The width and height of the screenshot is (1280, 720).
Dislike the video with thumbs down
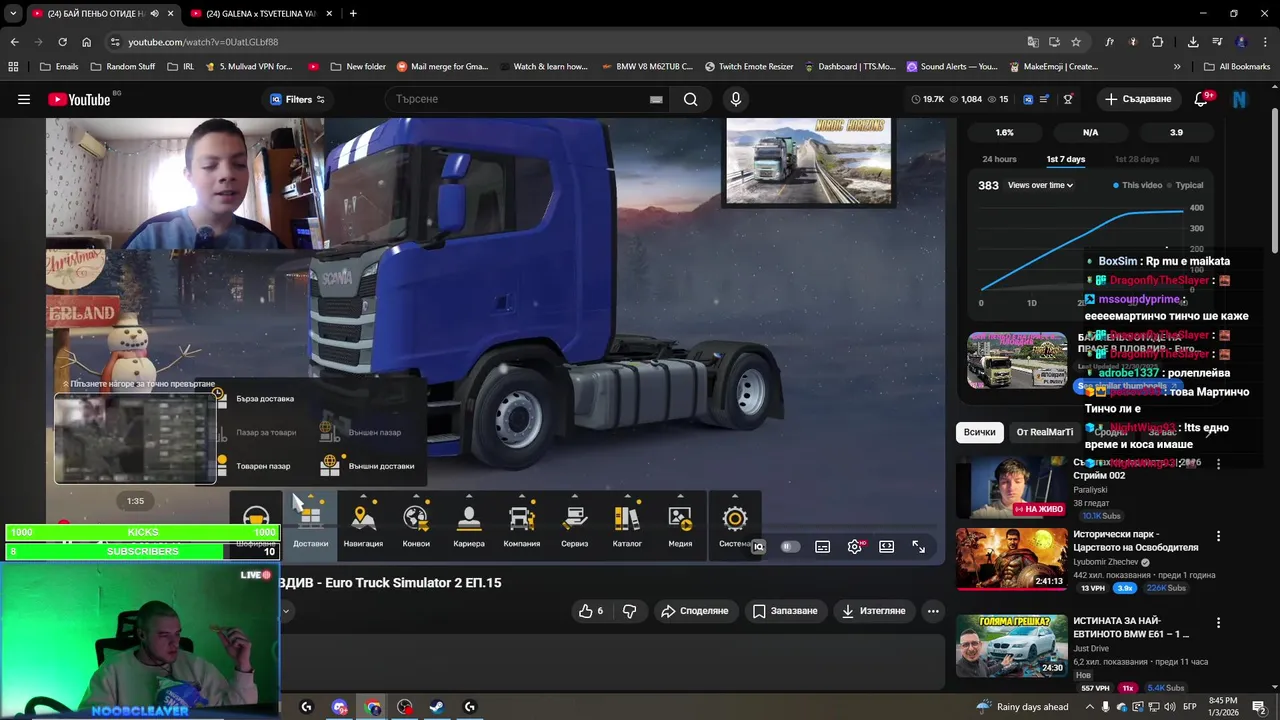(x=629, y=611)
